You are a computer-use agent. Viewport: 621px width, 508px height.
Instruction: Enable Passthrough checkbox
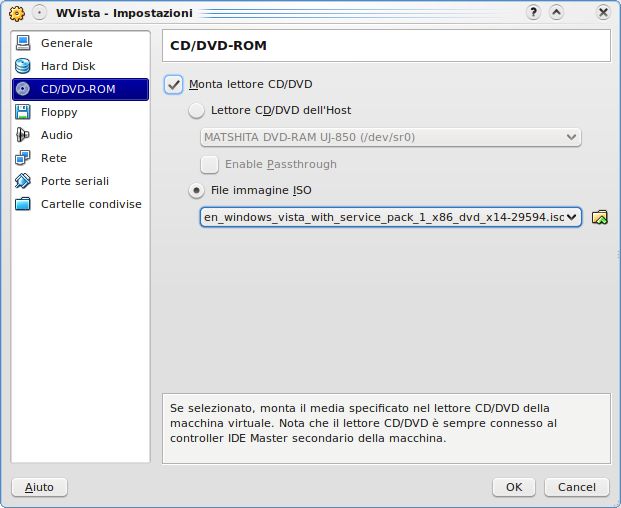point(210,165)
